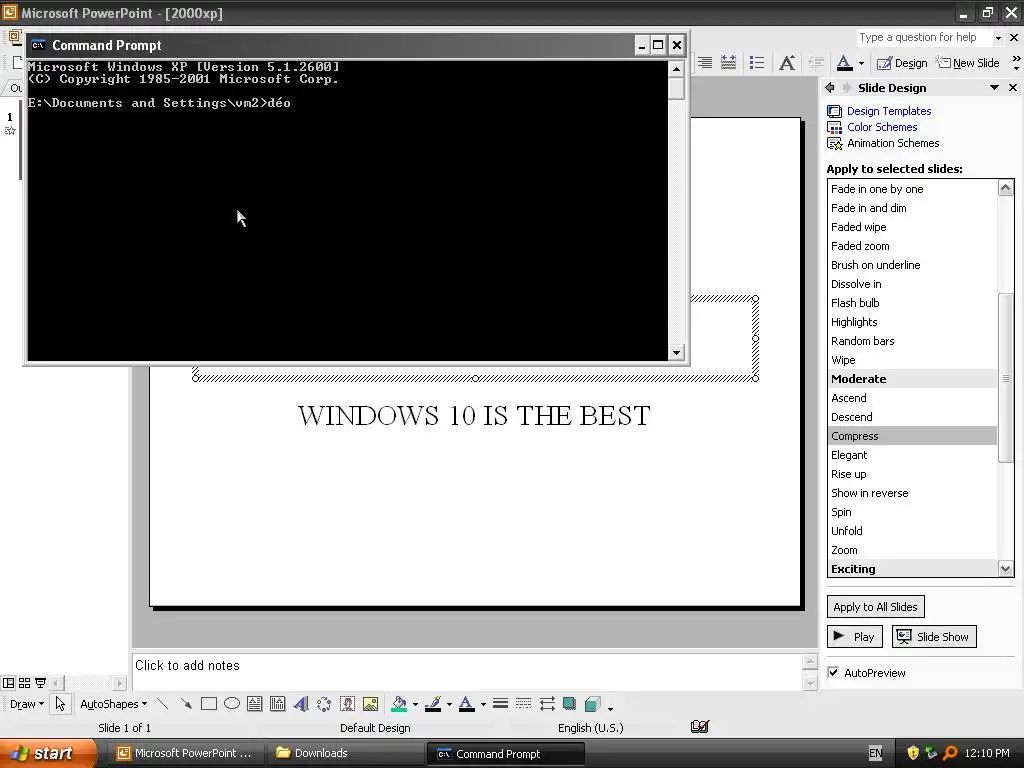Switch to Microsoft PowerPoint taskbar button
1024x768 pixels.
click(186, 753)
